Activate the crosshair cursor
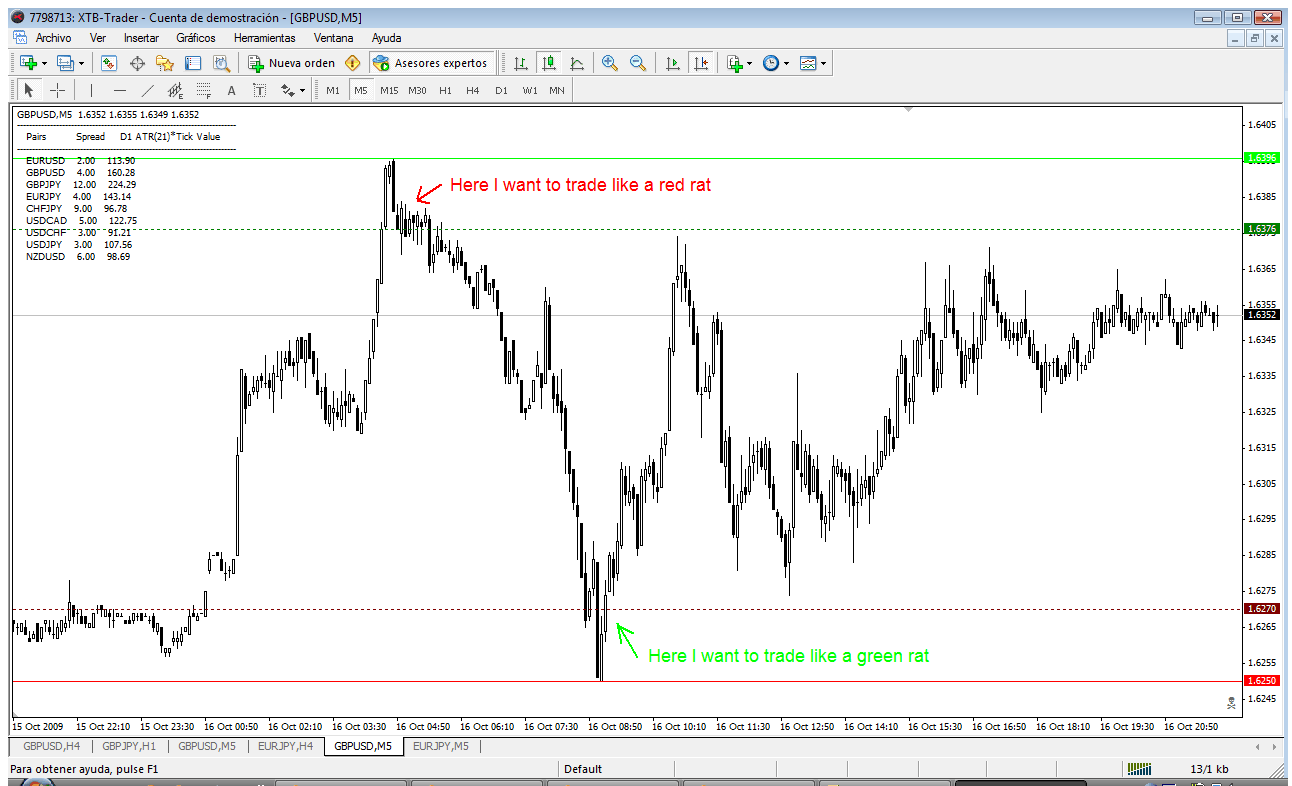Screen dimensions: 1292x786 click(57, 90)
